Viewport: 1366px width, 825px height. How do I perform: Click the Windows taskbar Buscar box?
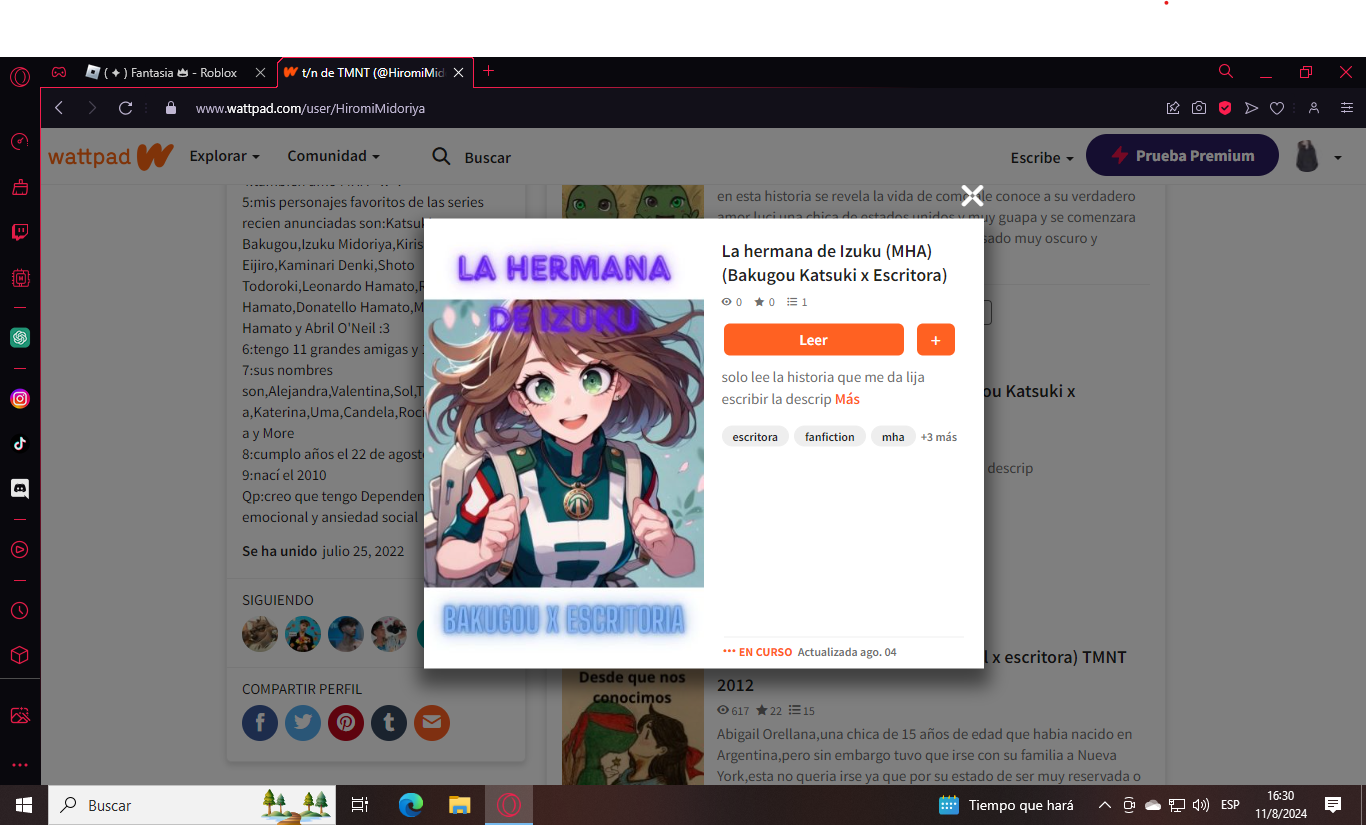(x=192, y=805)
